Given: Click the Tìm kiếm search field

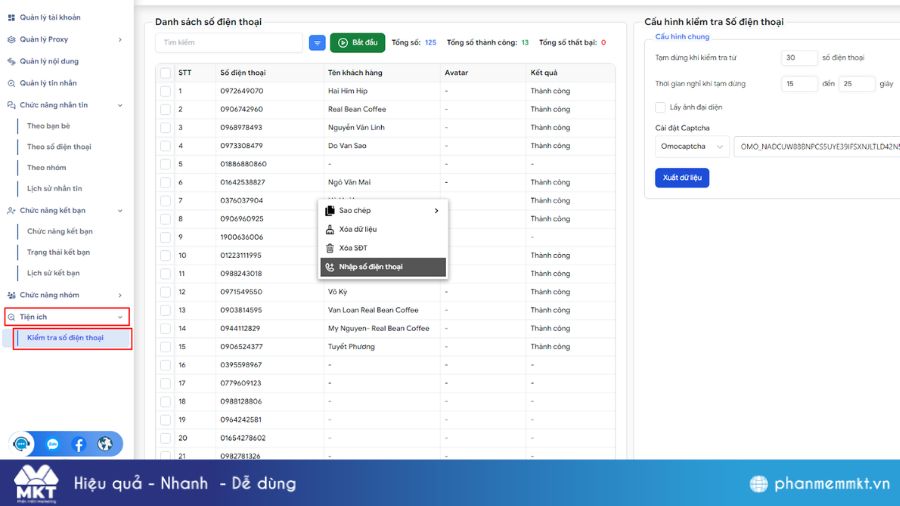Looking at the screenshot, I should point(228,42).
